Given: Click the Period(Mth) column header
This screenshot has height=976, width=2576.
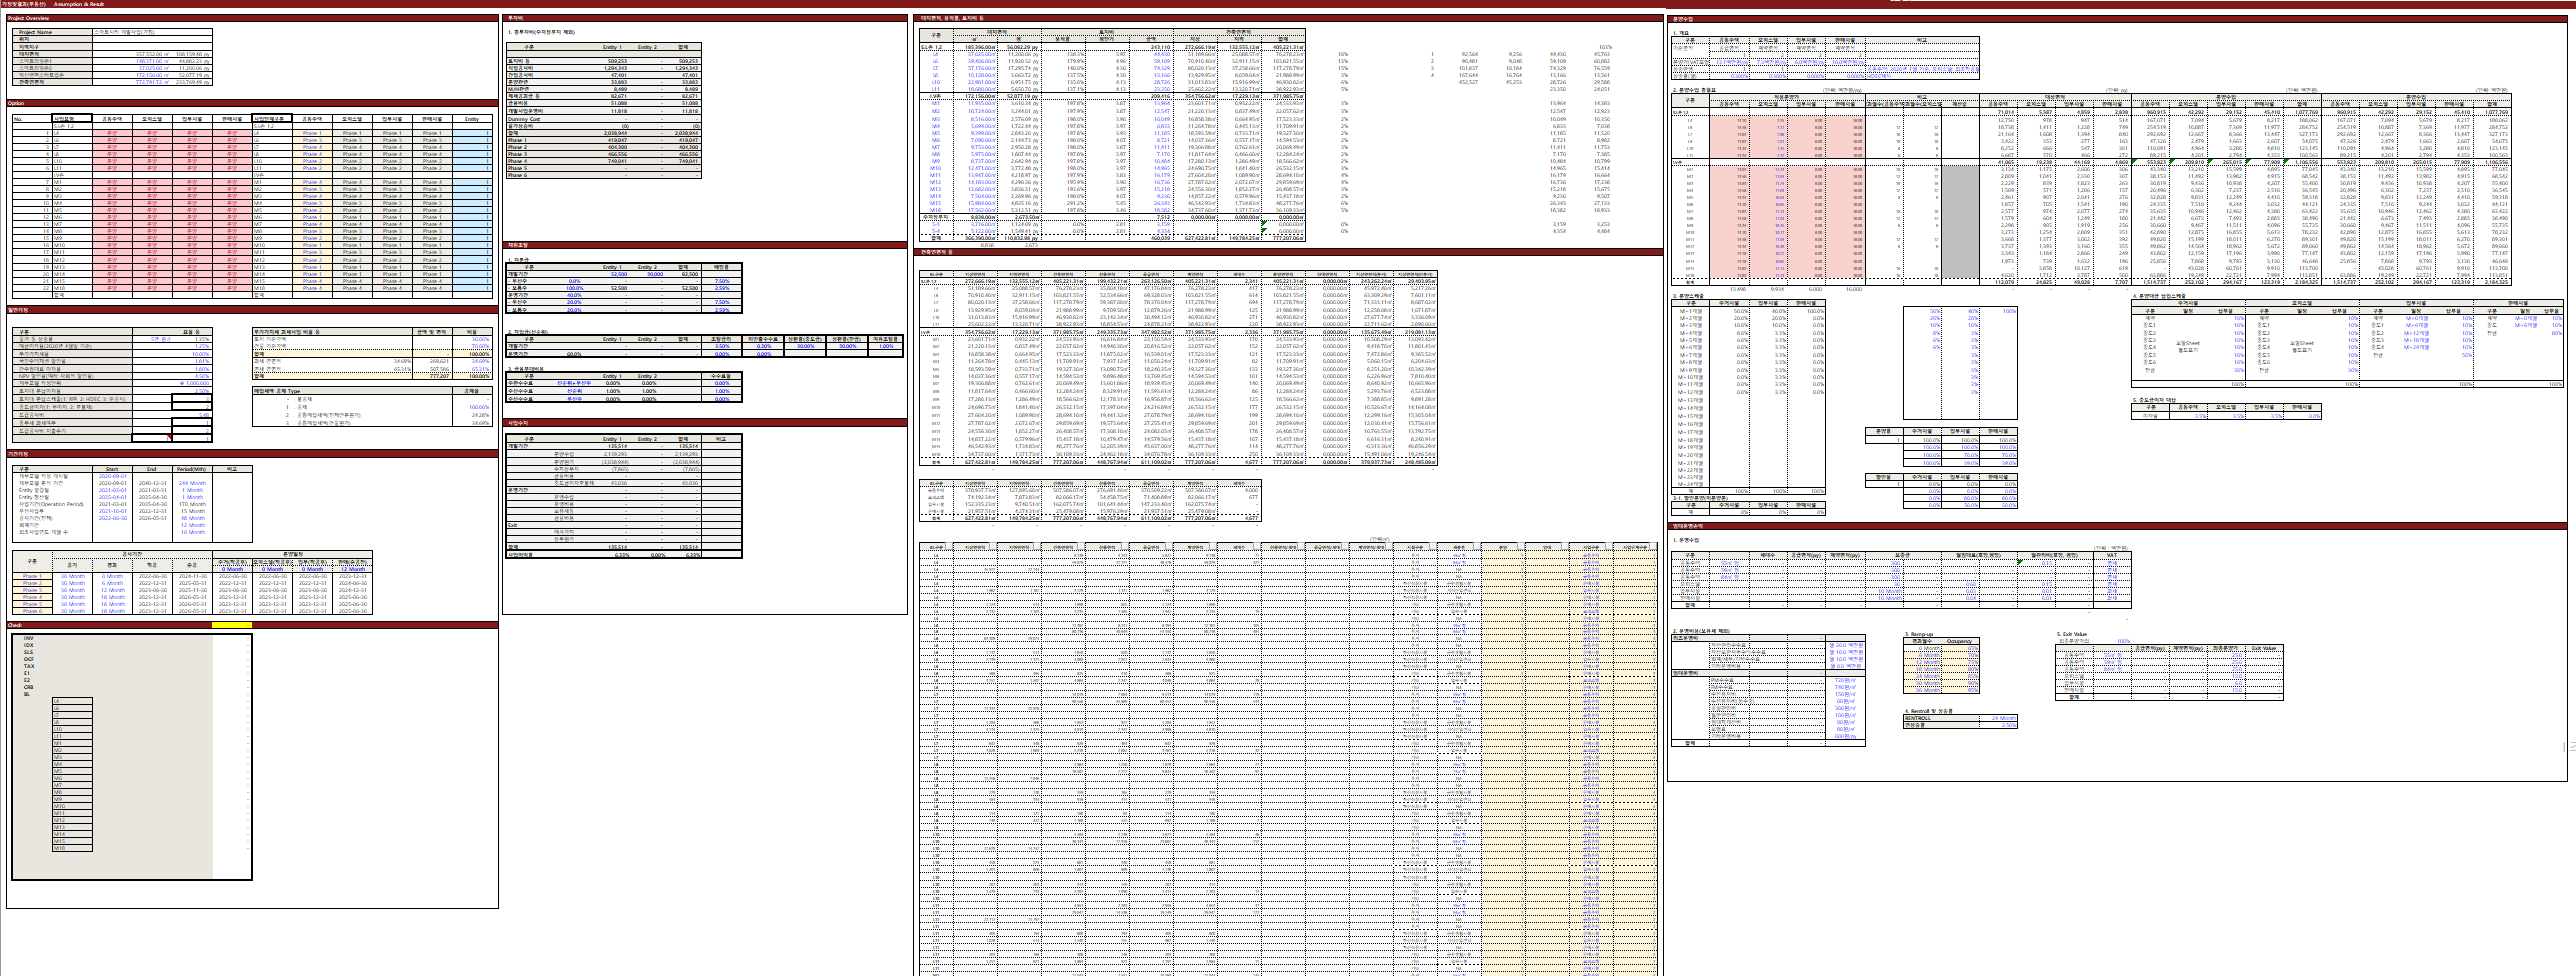Looking at the screenshot, I should point(191,469).
